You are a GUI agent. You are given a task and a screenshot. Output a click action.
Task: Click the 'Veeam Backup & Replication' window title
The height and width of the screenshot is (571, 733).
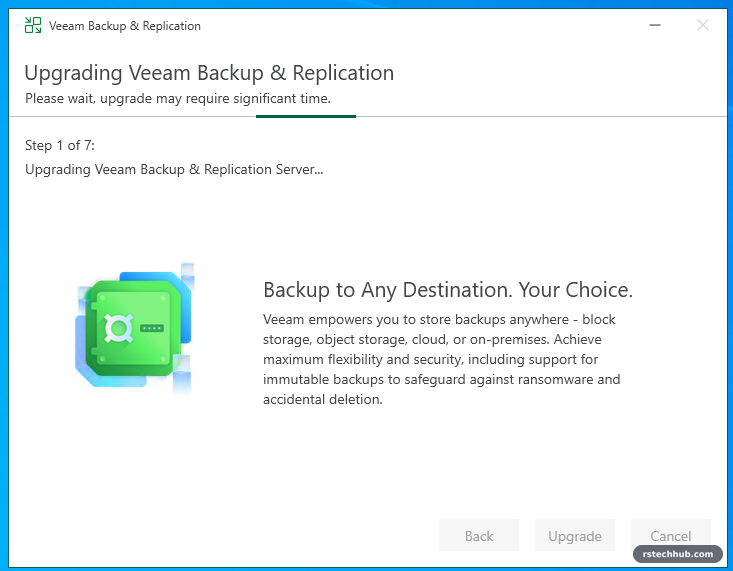[125, 26]
